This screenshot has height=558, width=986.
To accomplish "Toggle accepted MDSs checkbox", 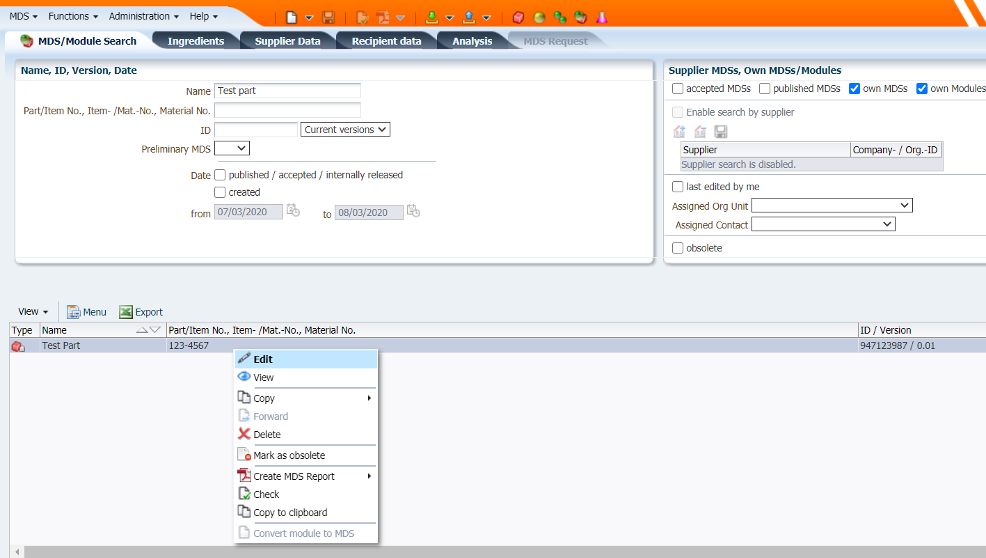I will coord(677,89).
